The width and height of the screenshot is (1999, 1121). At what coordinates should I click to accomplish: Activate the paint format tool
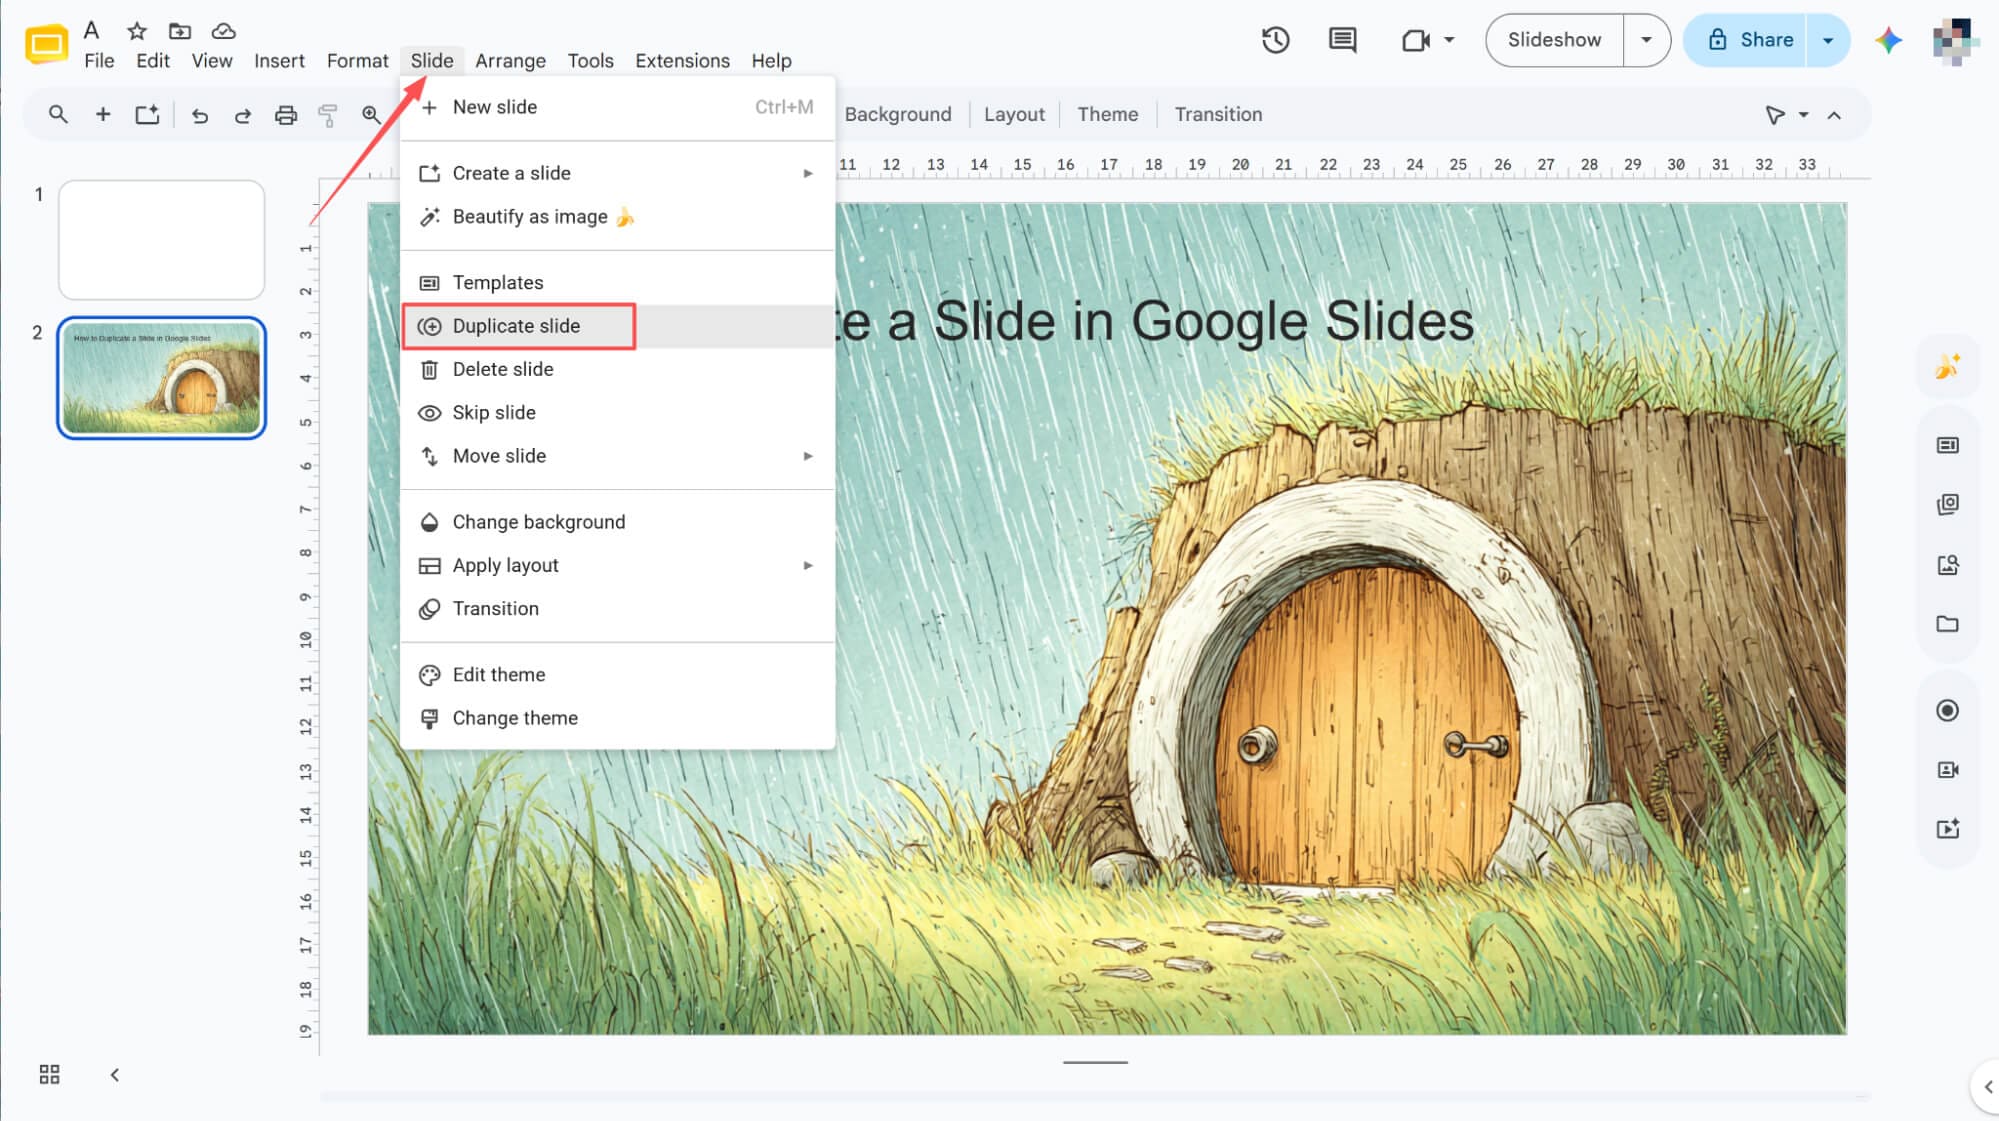[x=327, y=115]
